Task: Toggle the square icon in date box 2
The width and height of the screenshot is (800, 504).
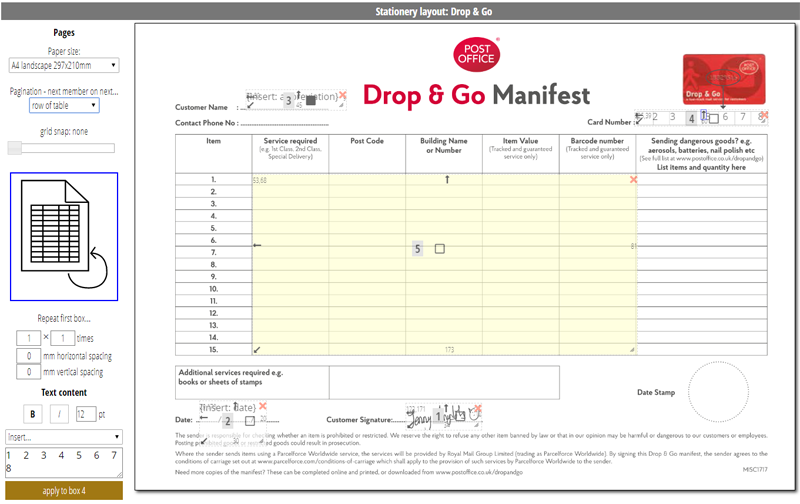Action: click(249, 421)
